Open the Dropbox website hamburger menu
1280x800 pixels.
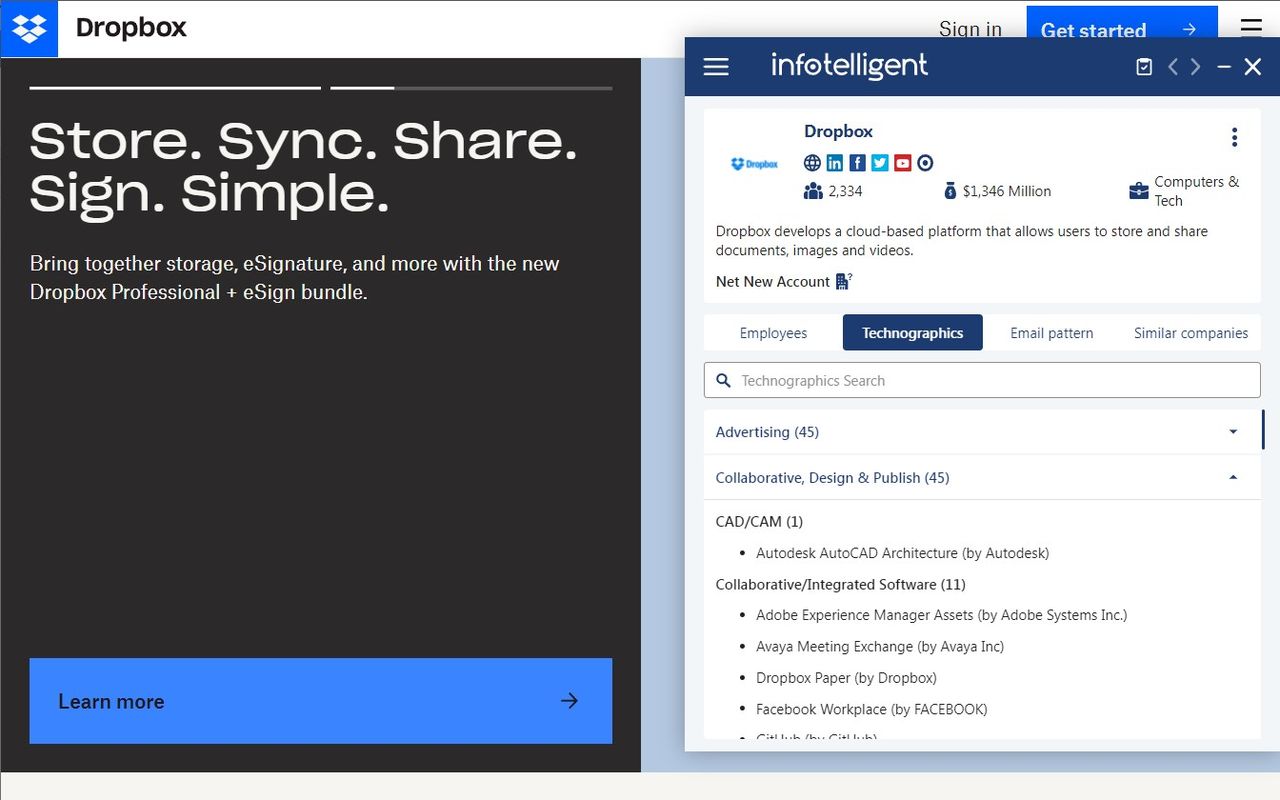click(x=1251, y=28)
